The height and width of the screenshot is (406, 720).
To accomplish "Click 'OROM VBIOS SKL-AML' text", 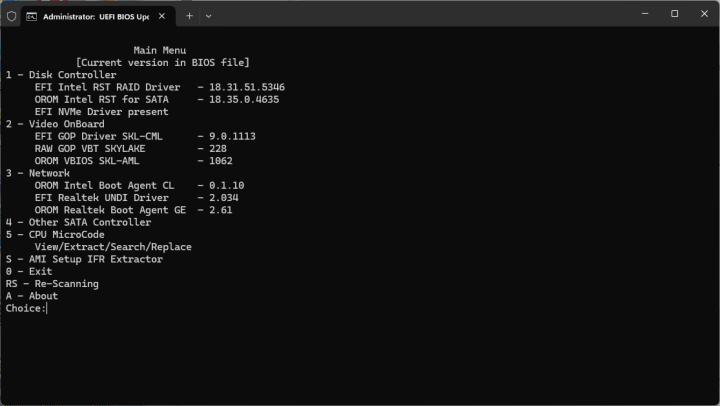I will (x=87, y=161).
